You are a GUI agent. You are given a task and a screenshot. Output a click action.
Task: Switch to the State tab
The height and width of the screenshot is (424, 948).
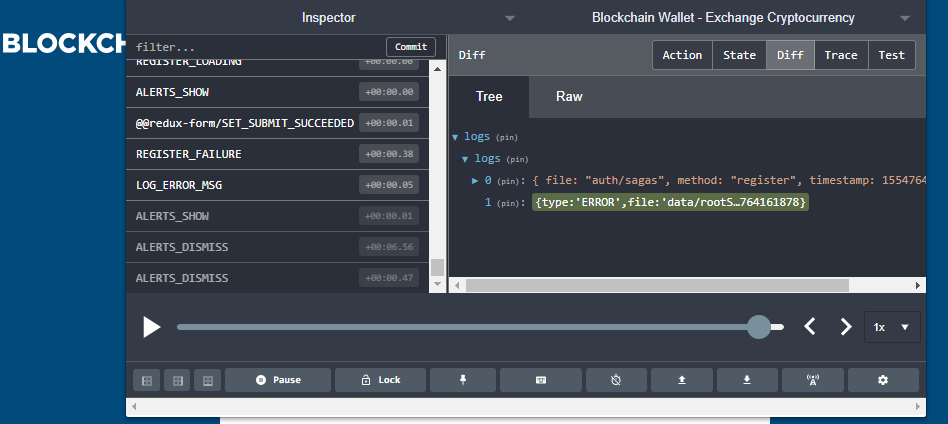pos(739,55)
